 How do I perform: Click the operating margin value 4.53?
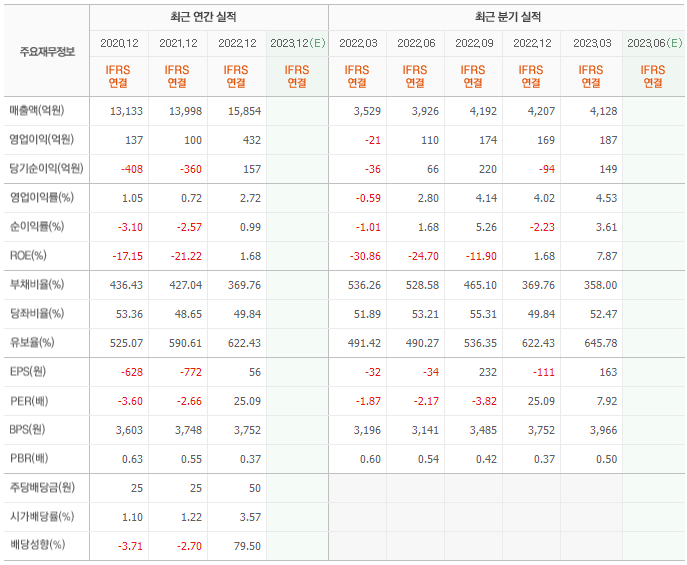(606, 198)
